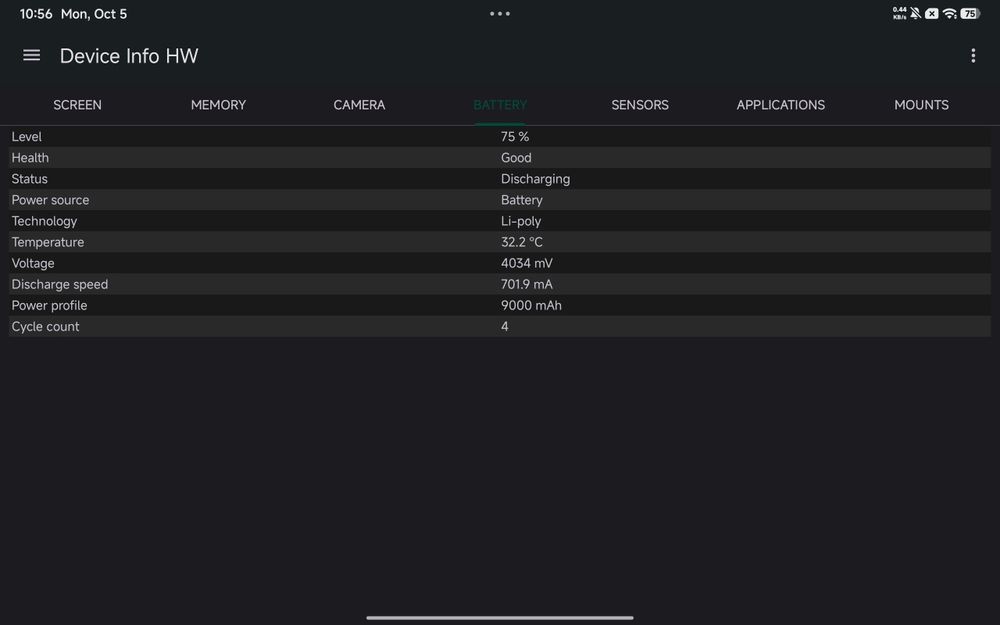The image size is (1000, 625).
Task: Select the Level row label
Action: (x=26, y=136)
